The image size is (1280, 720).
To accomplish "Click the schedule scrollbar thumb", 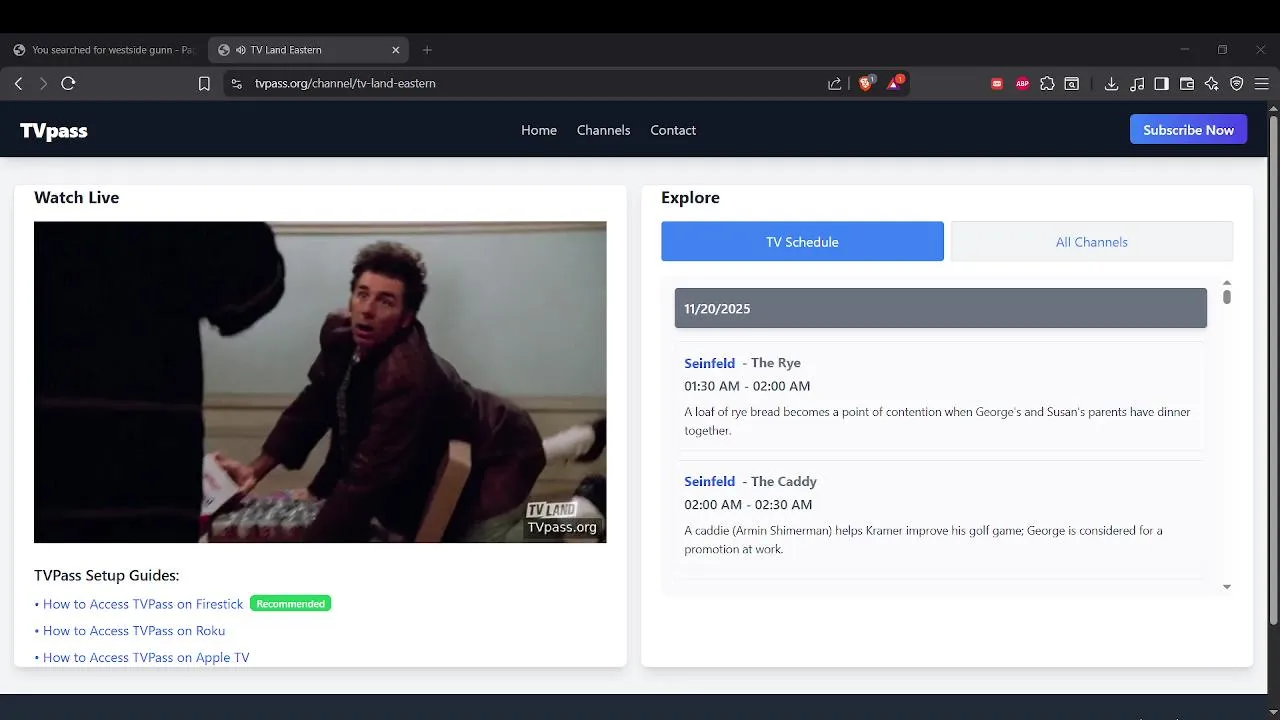I will point(1227,297).
